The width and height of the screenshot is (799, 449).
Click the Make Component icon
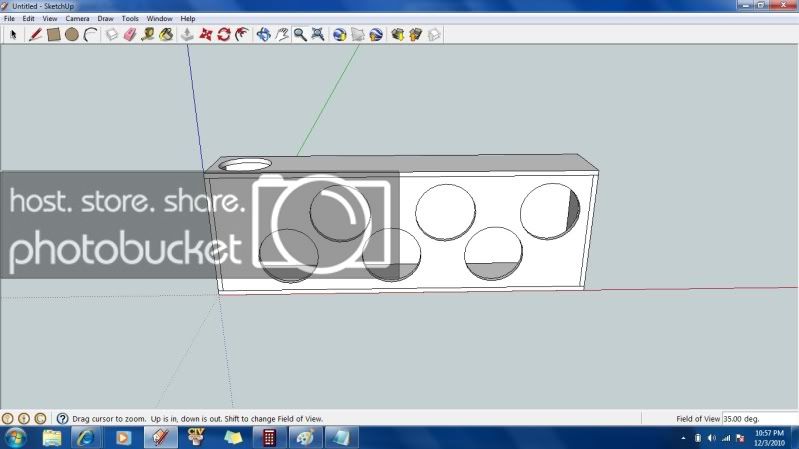[112, 35]
